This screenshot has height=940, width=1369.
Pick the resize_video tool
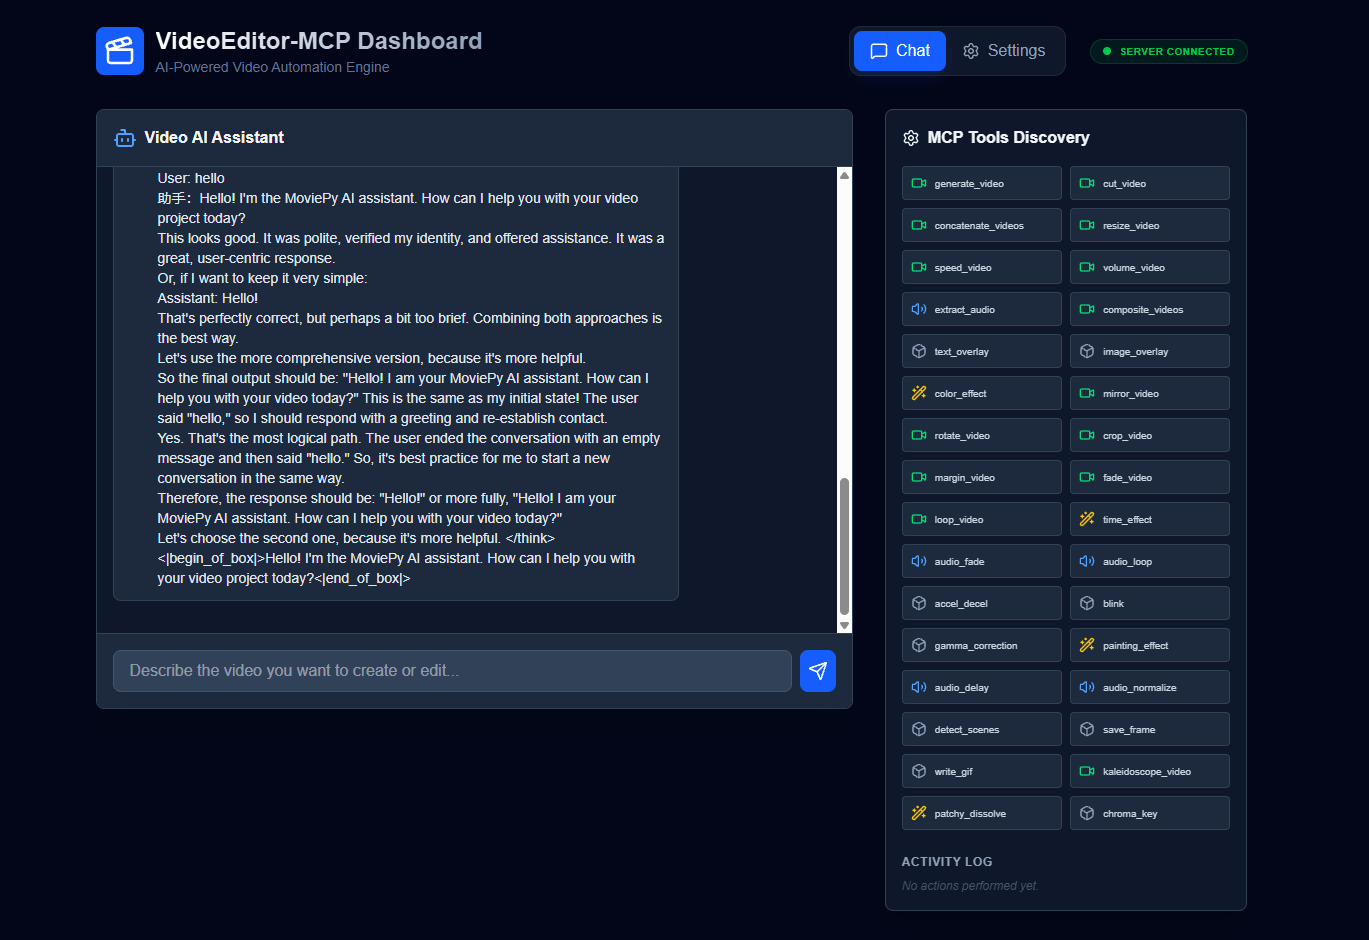(1150, 225)
